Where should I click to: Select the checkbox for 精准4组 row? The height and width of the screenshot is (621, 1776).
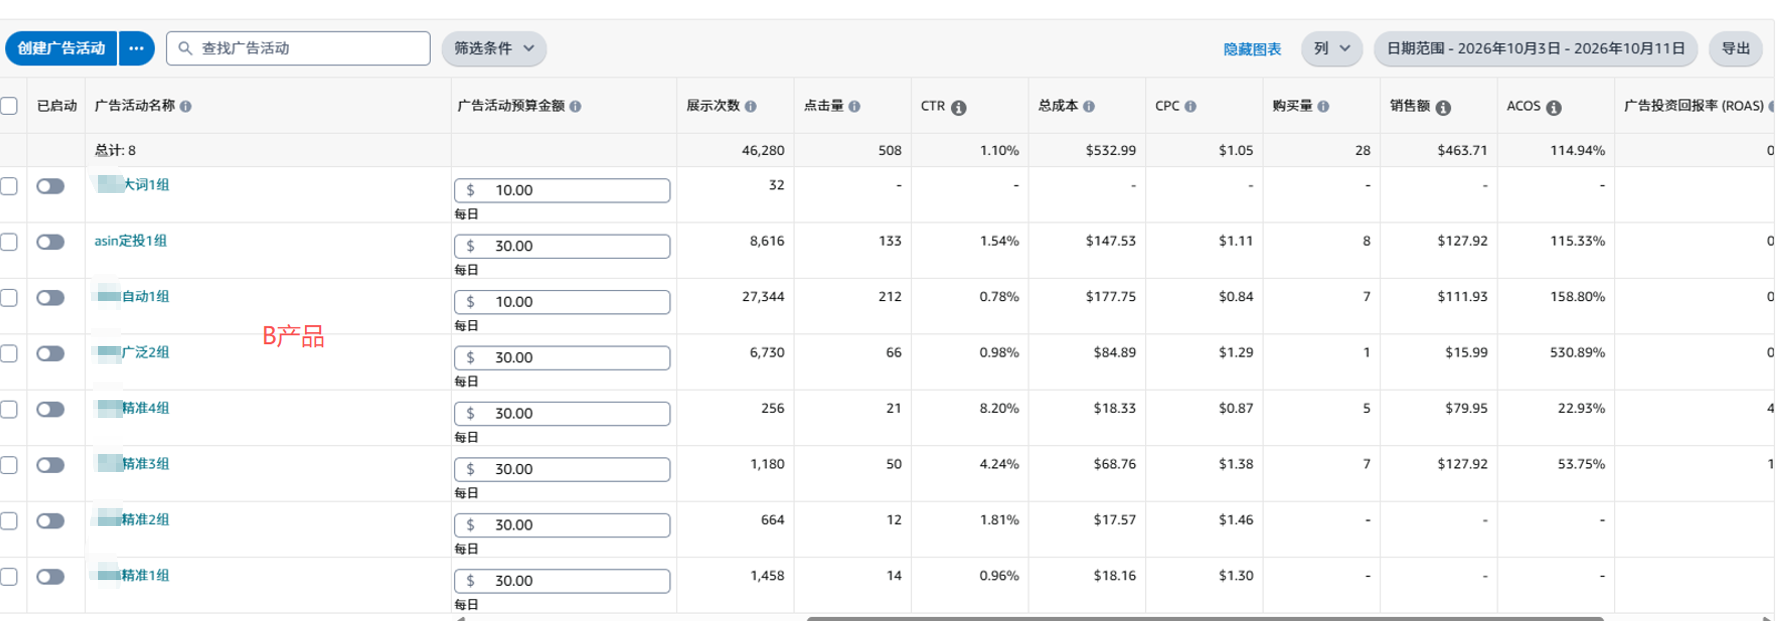coord(9,409)
